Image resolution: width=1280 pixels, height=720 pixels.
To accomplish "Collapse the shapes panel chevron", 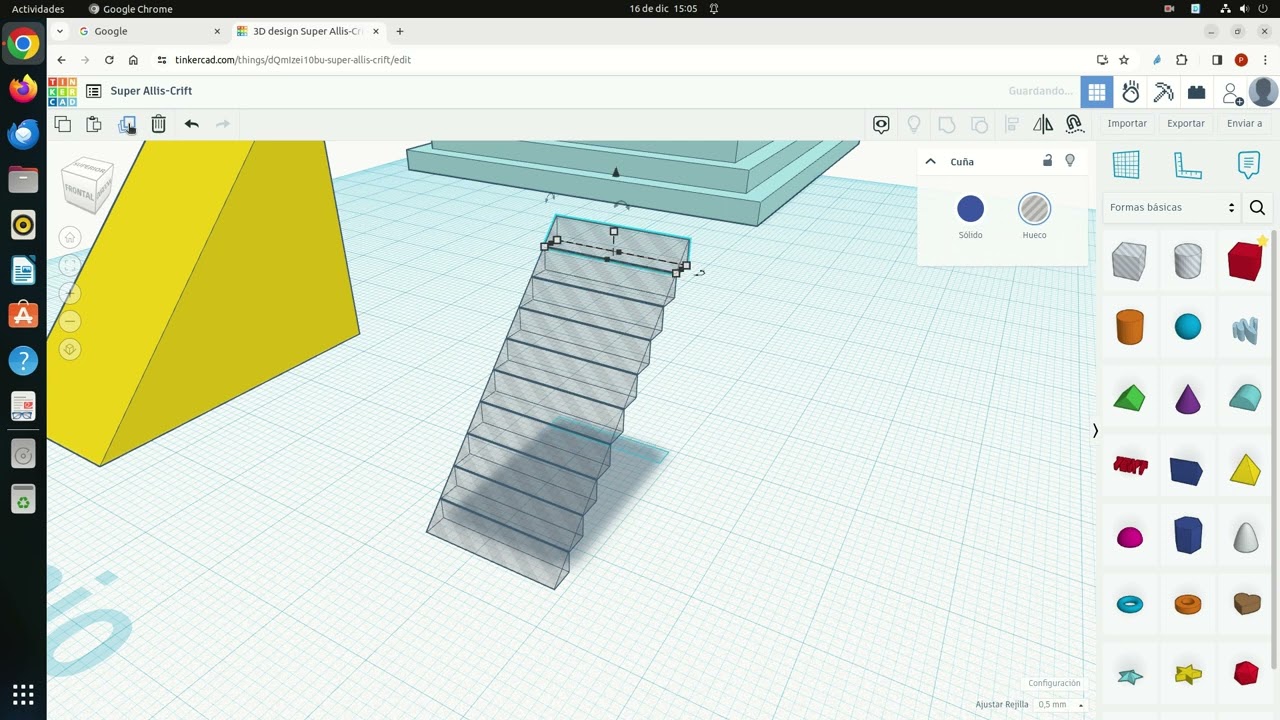I will [x=1095, y=431].
